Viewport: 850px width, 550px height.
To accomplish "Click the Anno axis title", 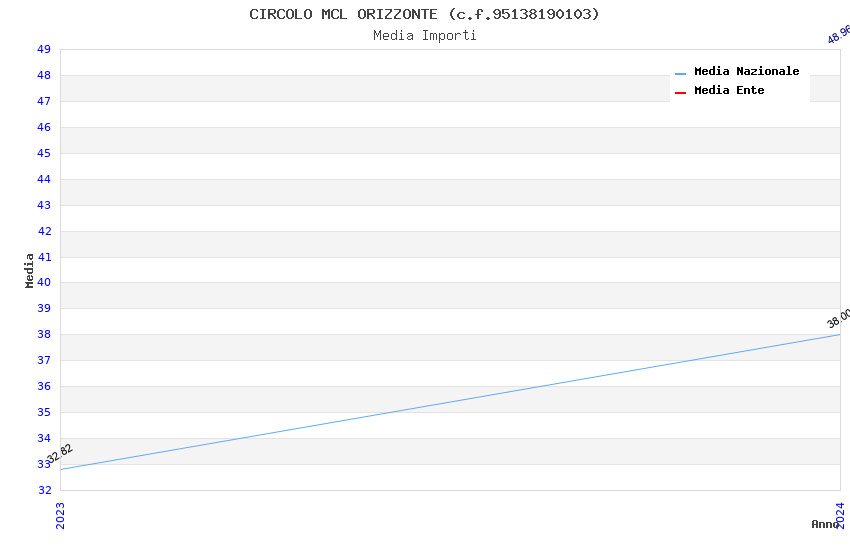I will click(825, 524).
